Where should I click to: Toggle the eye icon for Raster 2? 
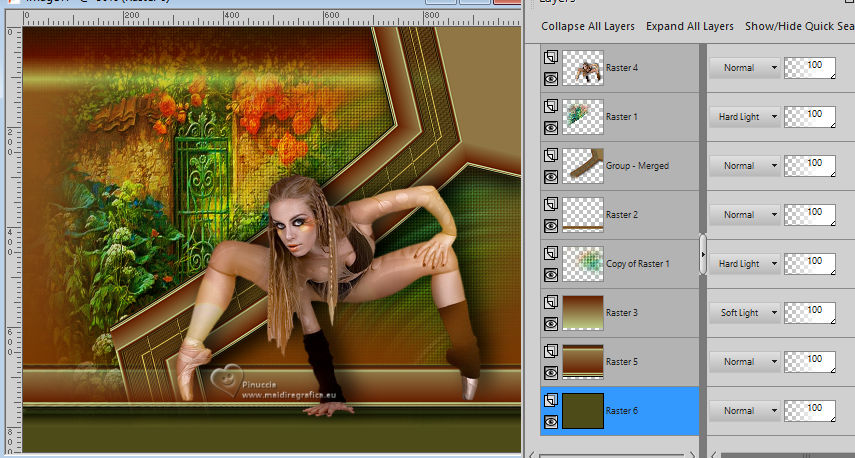(x=551, y=226)
